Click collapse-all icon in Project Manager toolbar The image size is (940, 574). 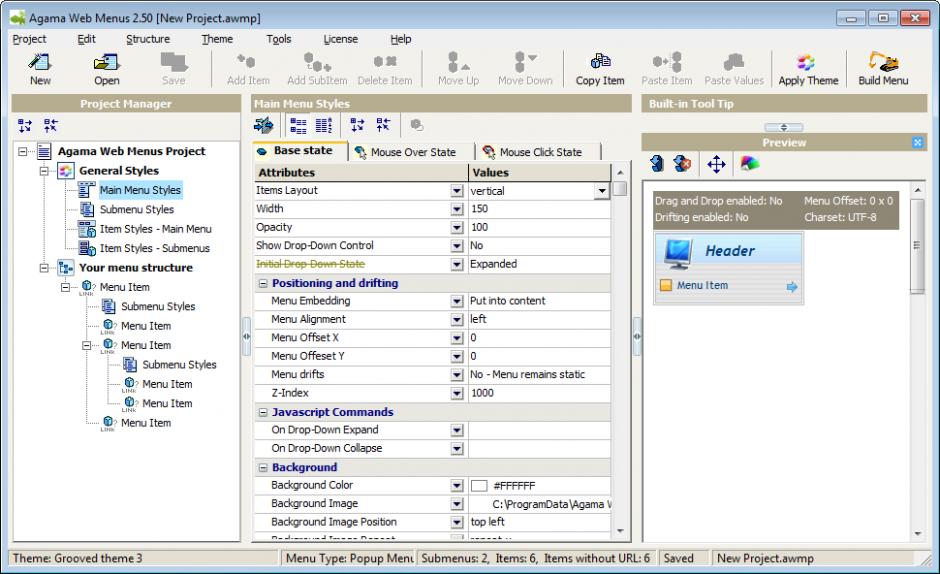(50, 125)
